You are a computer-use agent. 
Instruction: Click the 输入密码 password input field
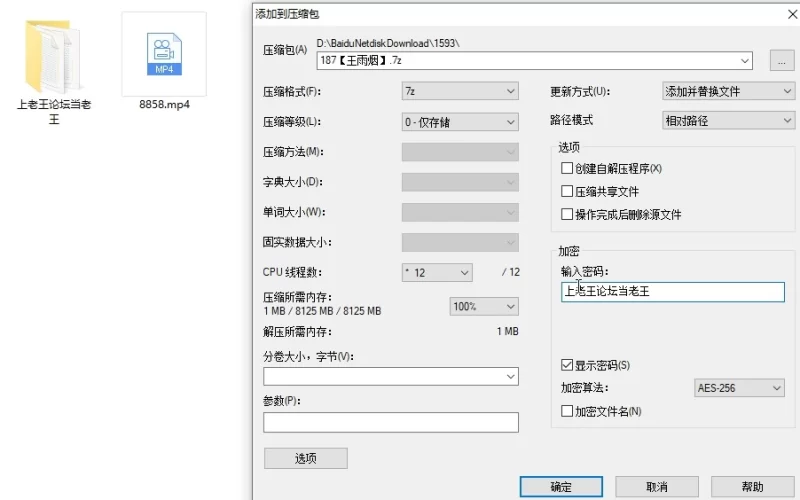(x=673, y=292)
